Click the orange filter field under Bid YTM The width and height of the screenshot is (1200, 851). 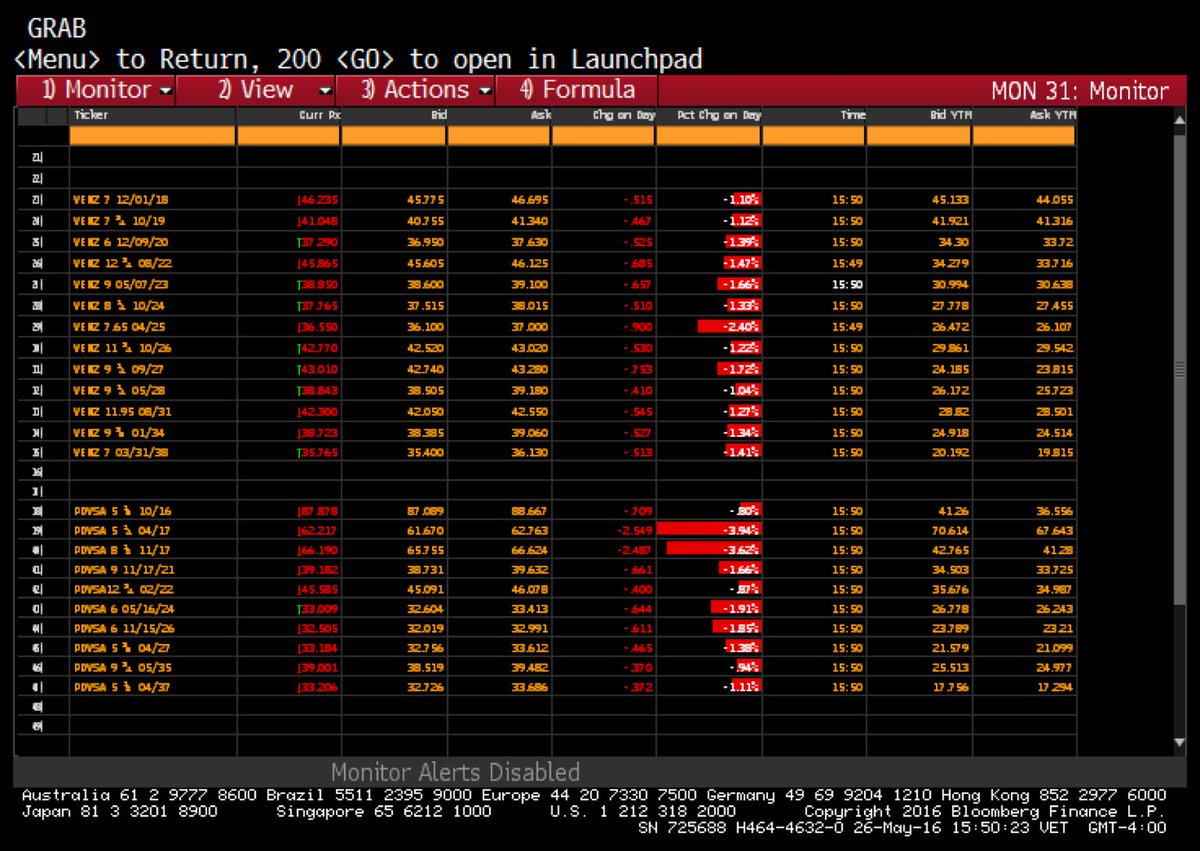point(919,136)
